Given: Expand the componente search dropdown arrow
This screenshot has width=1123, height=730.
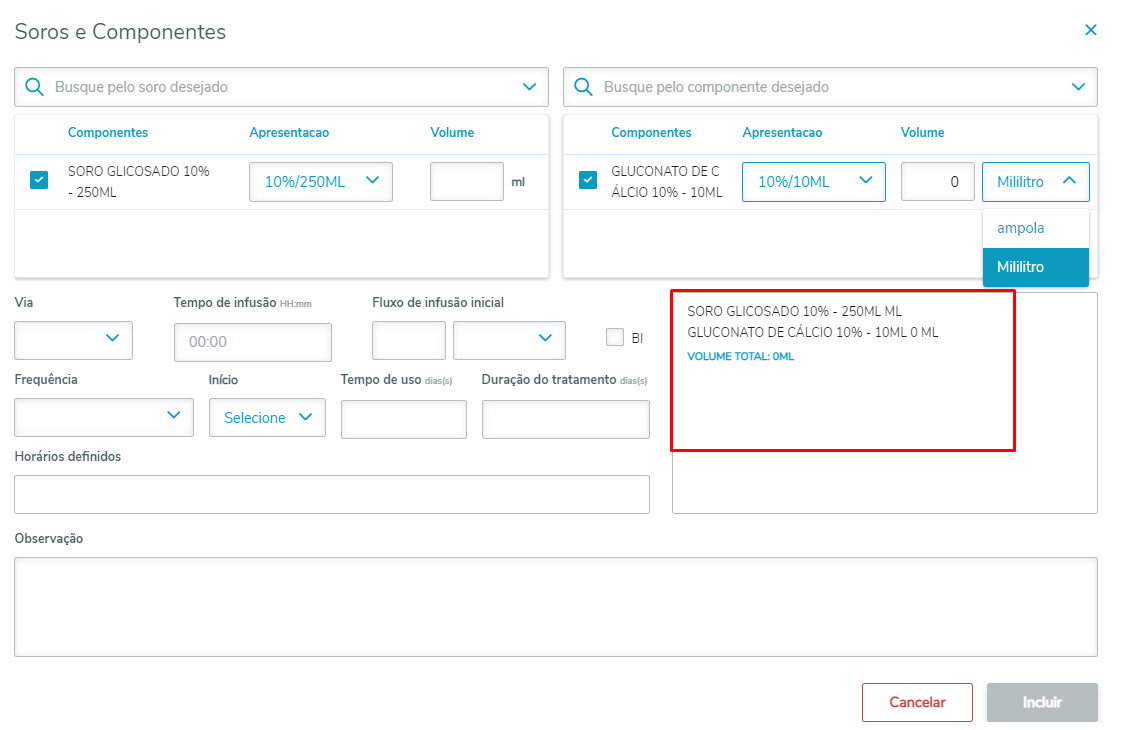Looking at the screenshot, I should (1079, 87).
